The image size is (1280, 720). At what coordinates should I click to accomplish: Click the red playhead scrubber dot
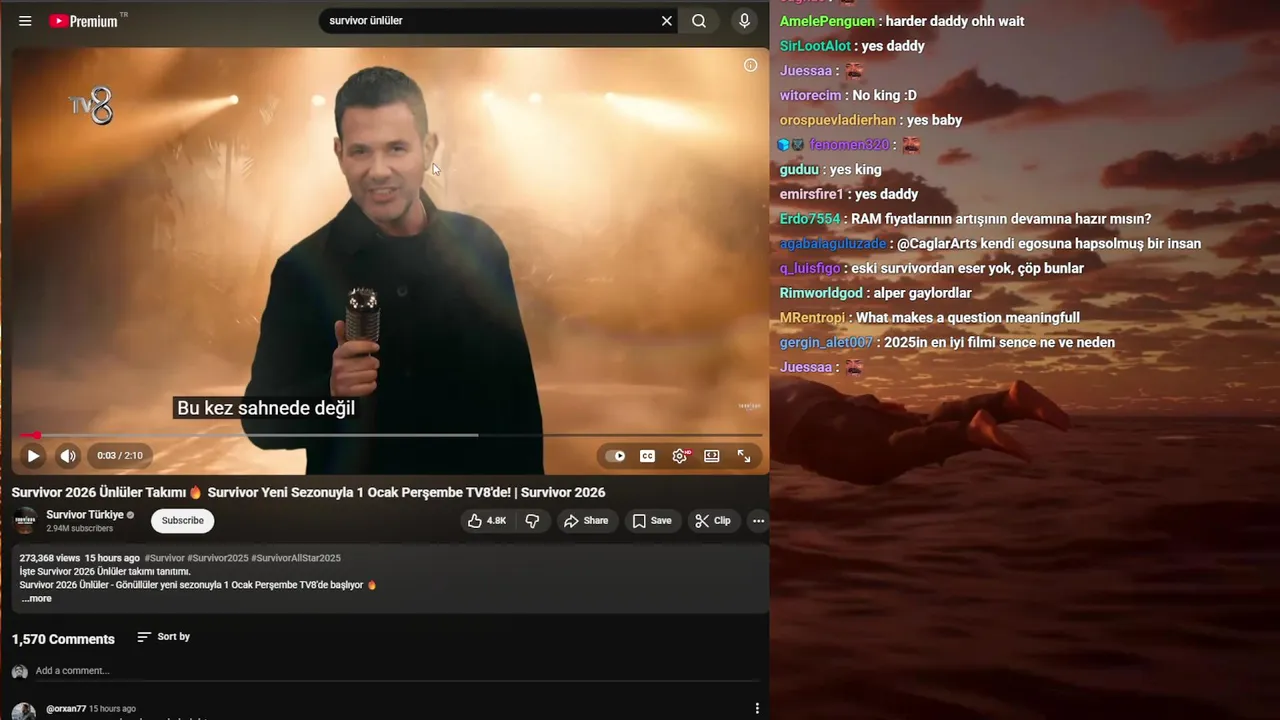[37, 435]
